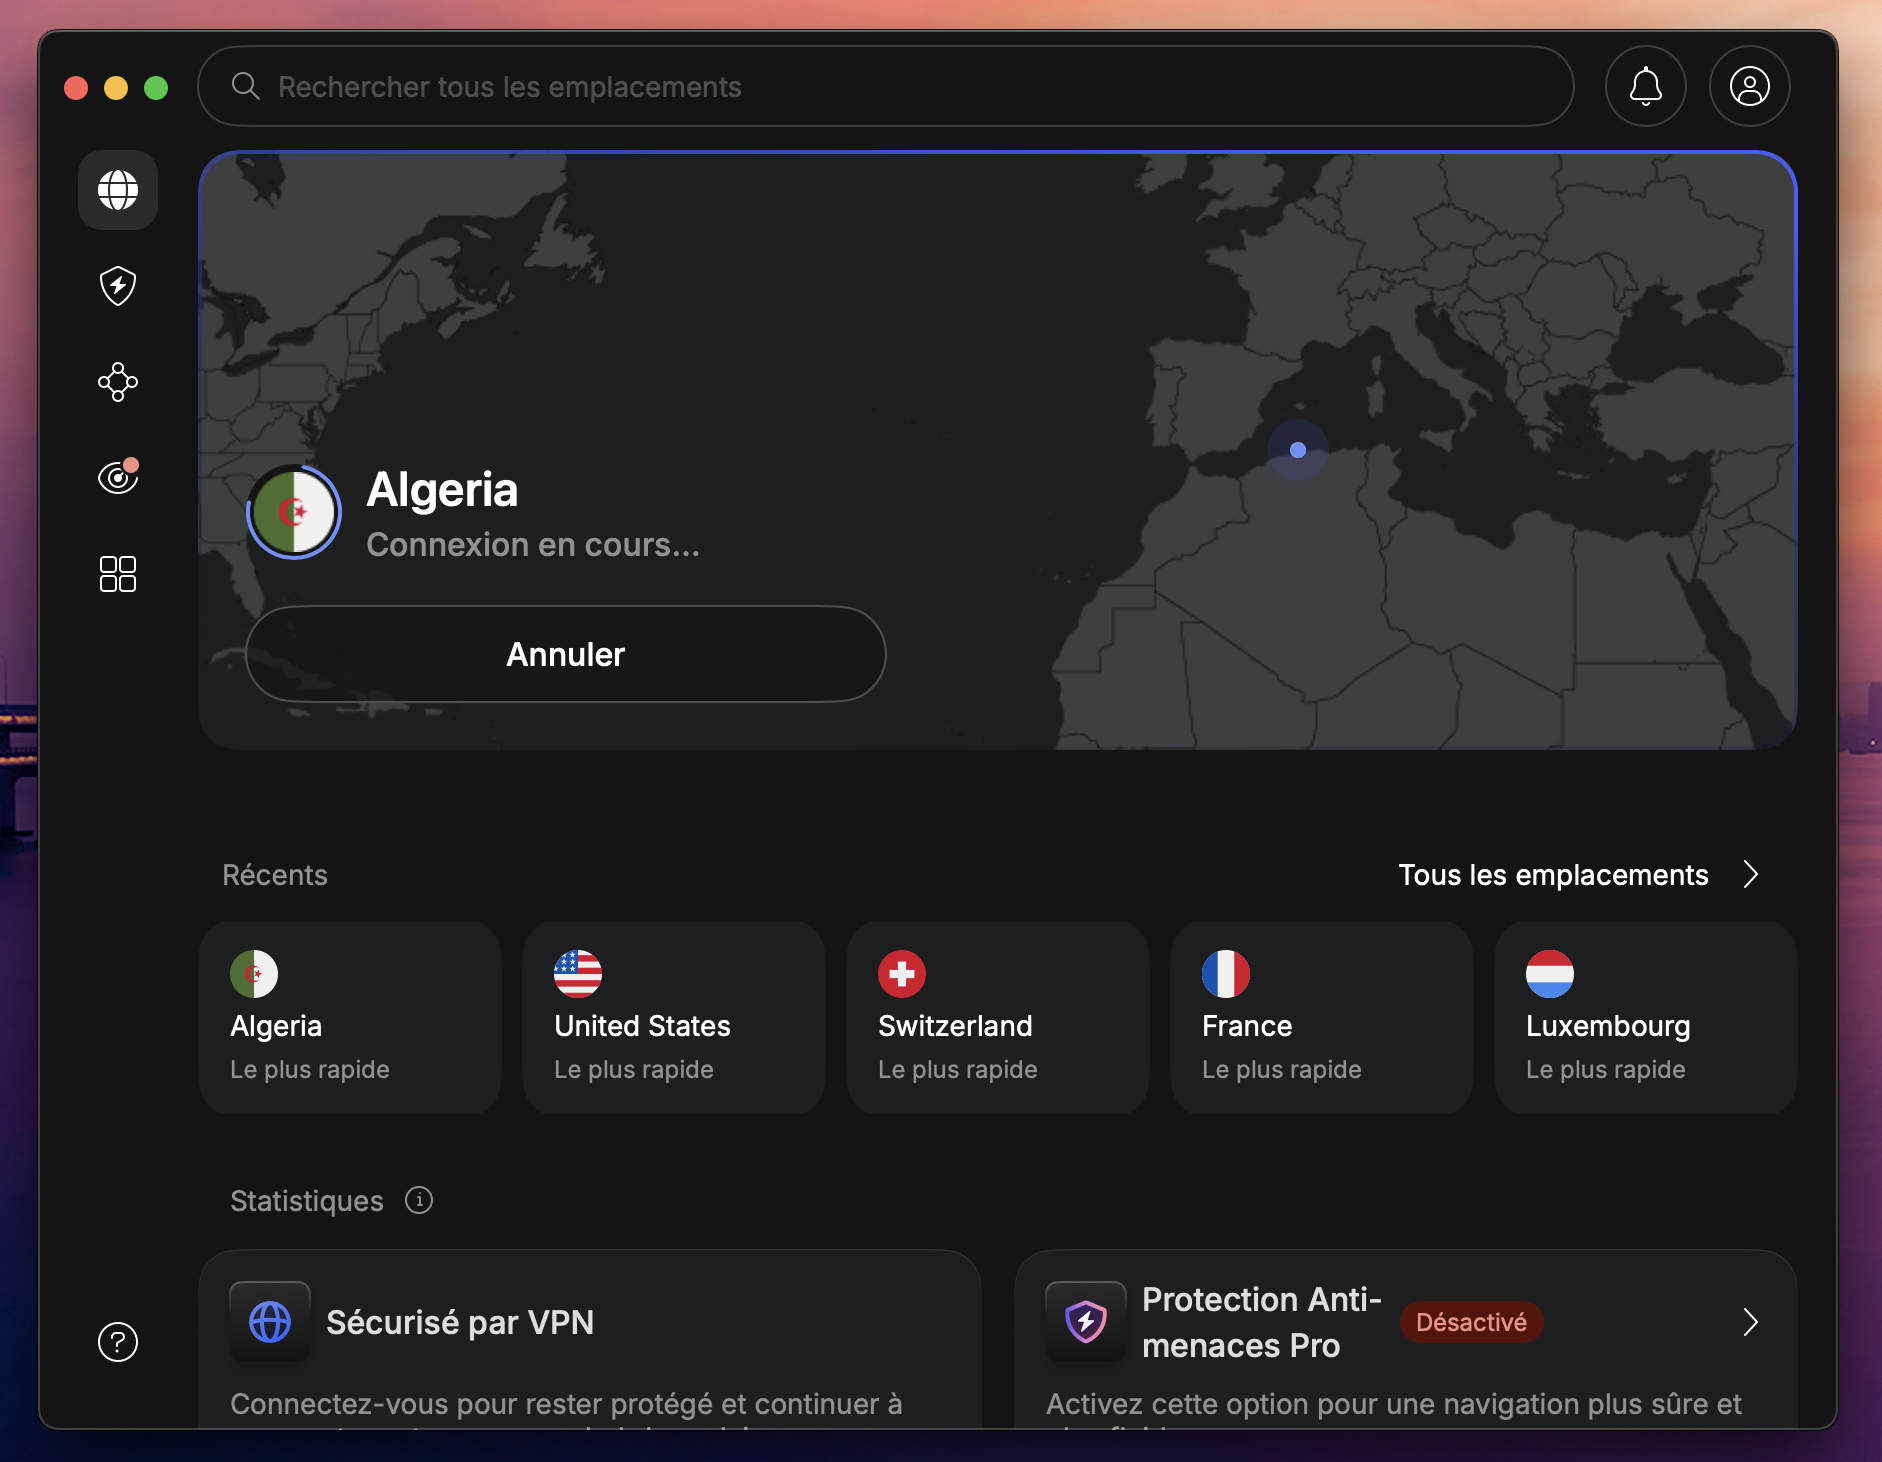Viewport: 1882px width, 1462px height.
Task: Expand Tous les emplacements with the chevron
Action: [x=1752, y=875]
